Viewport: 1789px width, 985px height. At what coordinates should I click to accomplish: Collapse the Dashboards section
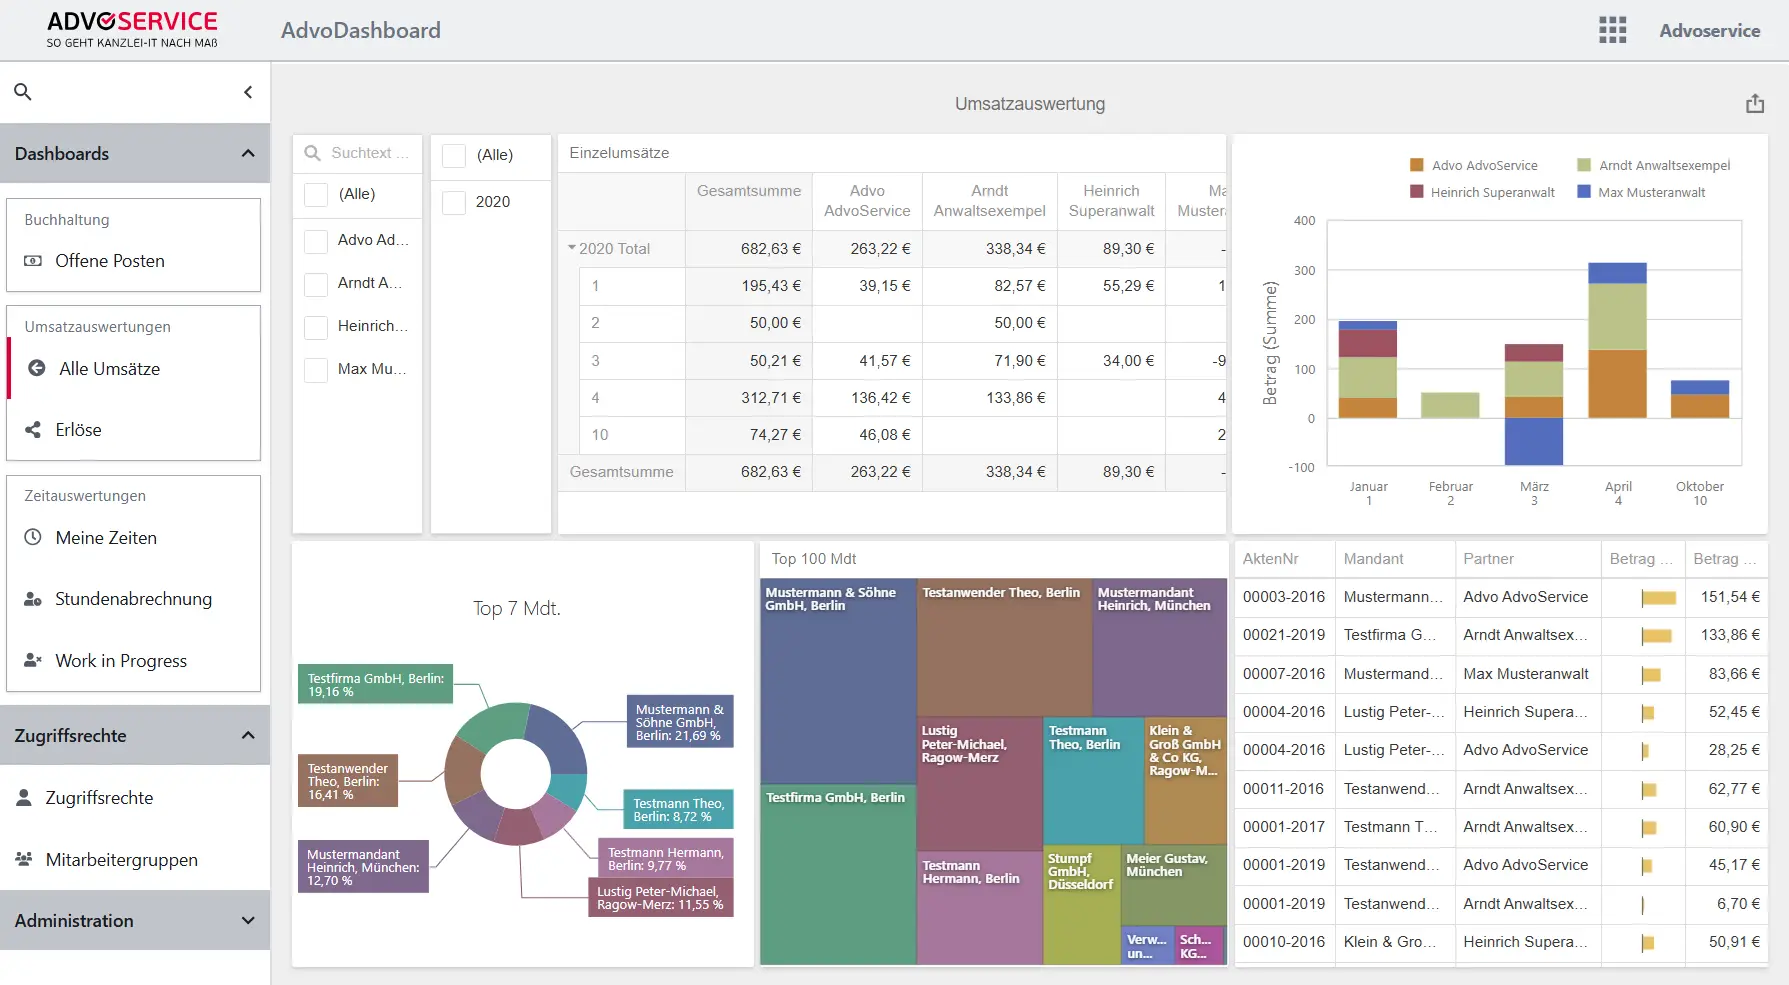tap(248, 153)
